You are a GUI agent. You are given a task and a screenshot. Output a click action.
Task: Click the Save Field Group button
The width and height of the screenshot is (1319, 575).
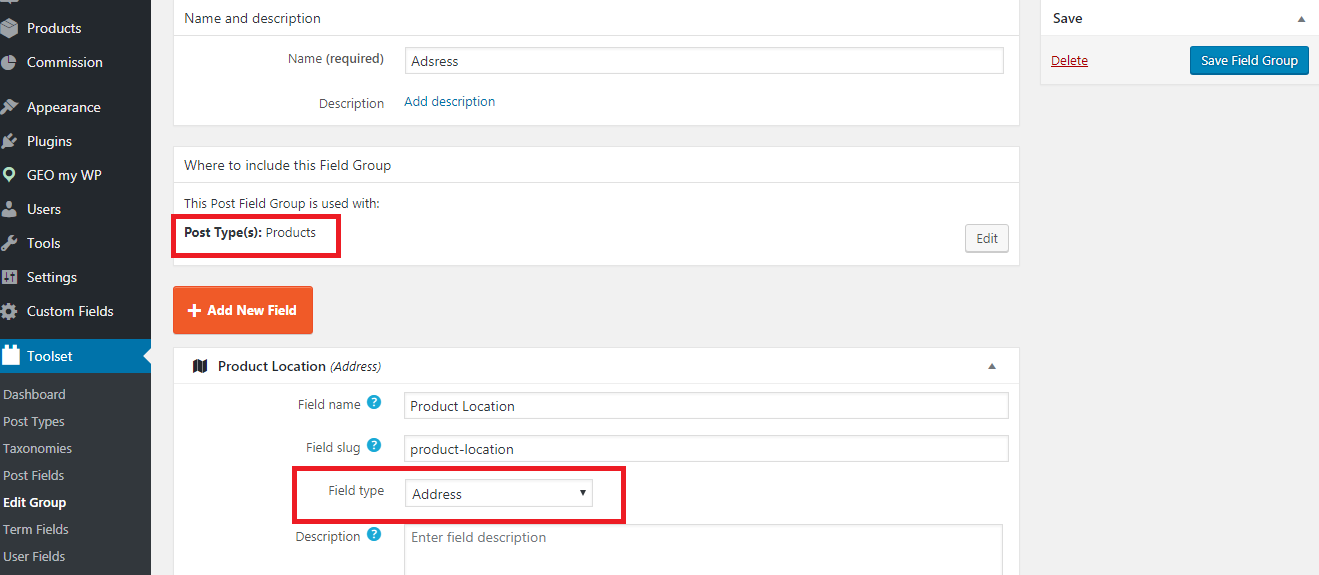(1249, 60)
